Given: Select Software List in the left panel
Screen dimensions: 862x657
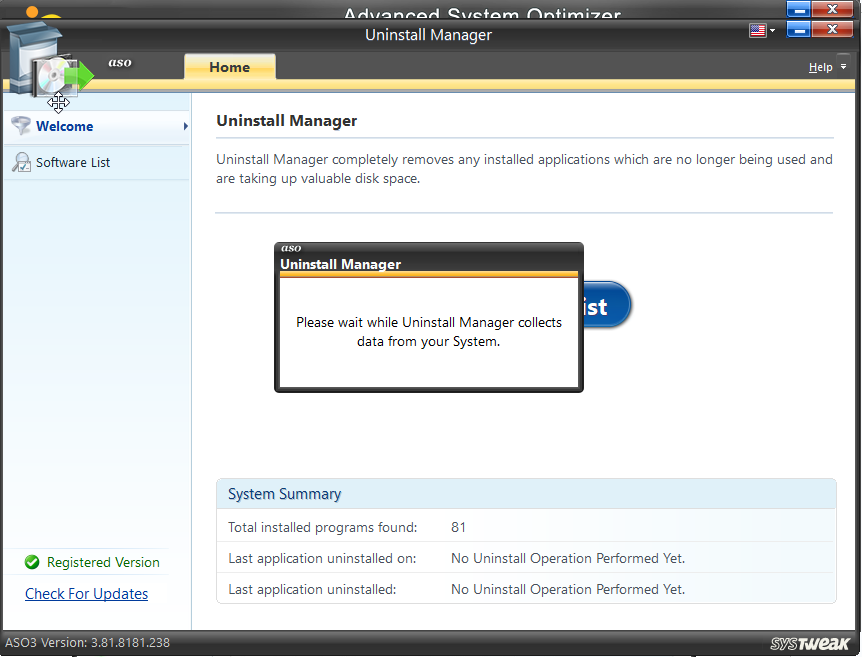Looking at the screenshot, I should coord(73,162).
